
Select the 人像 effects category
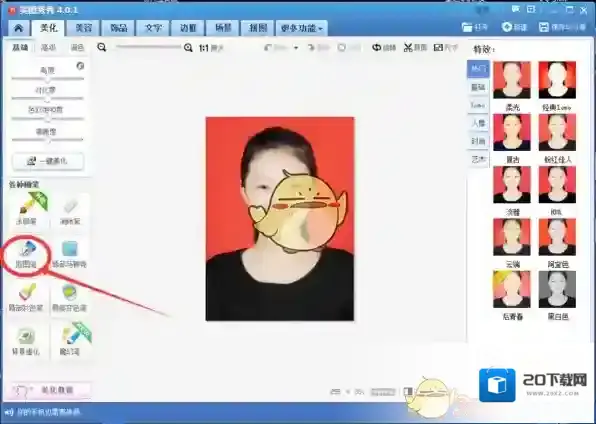coord(478,123)
